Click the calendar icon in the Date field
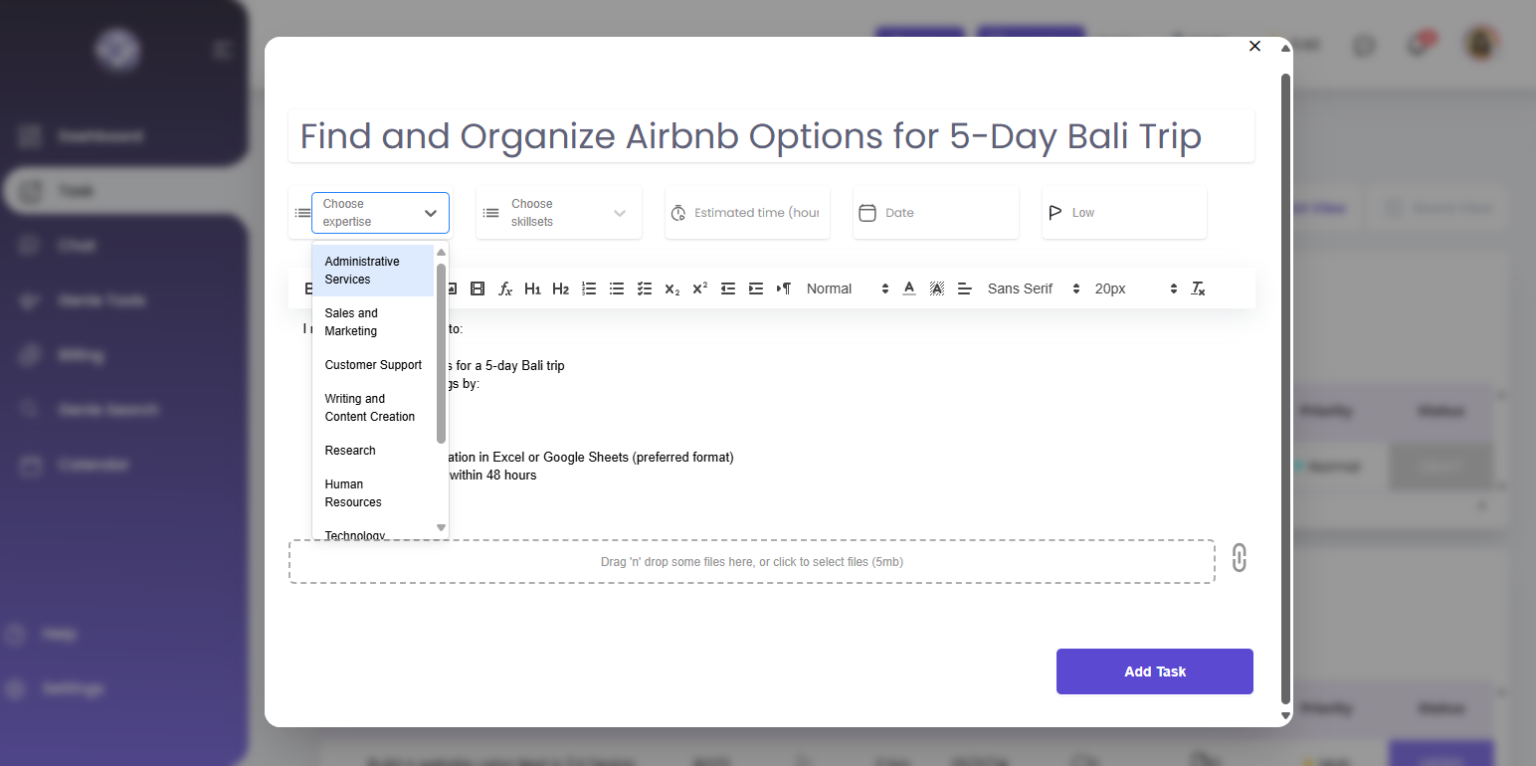This screenshot has width=1536, height=766. 867,212
